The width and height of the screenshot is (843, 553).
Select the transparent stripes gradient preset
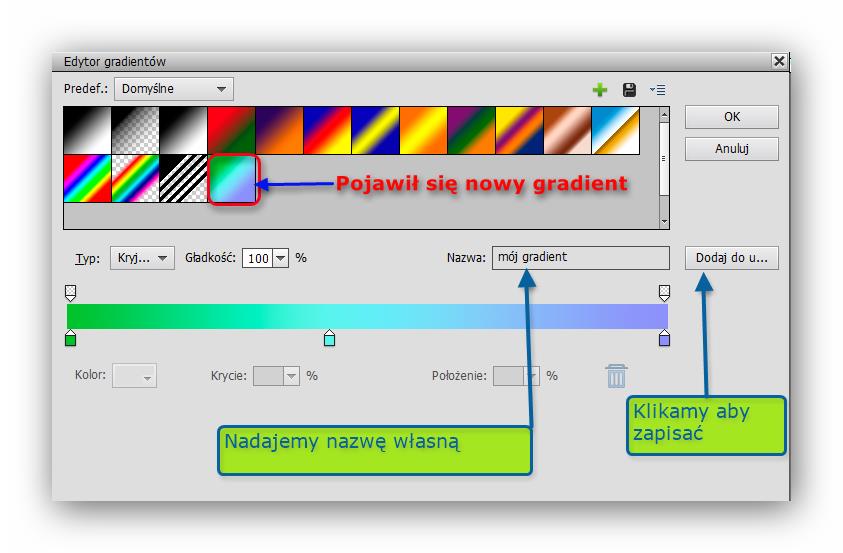(x=183, y=178)
